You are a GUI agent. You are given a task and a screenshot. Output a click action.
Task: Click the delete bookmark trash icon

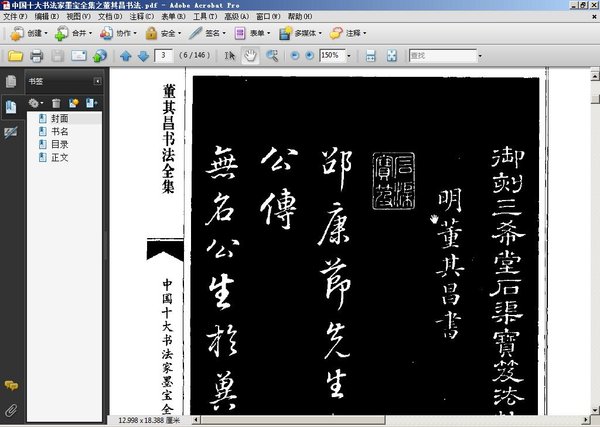point(56,103)
